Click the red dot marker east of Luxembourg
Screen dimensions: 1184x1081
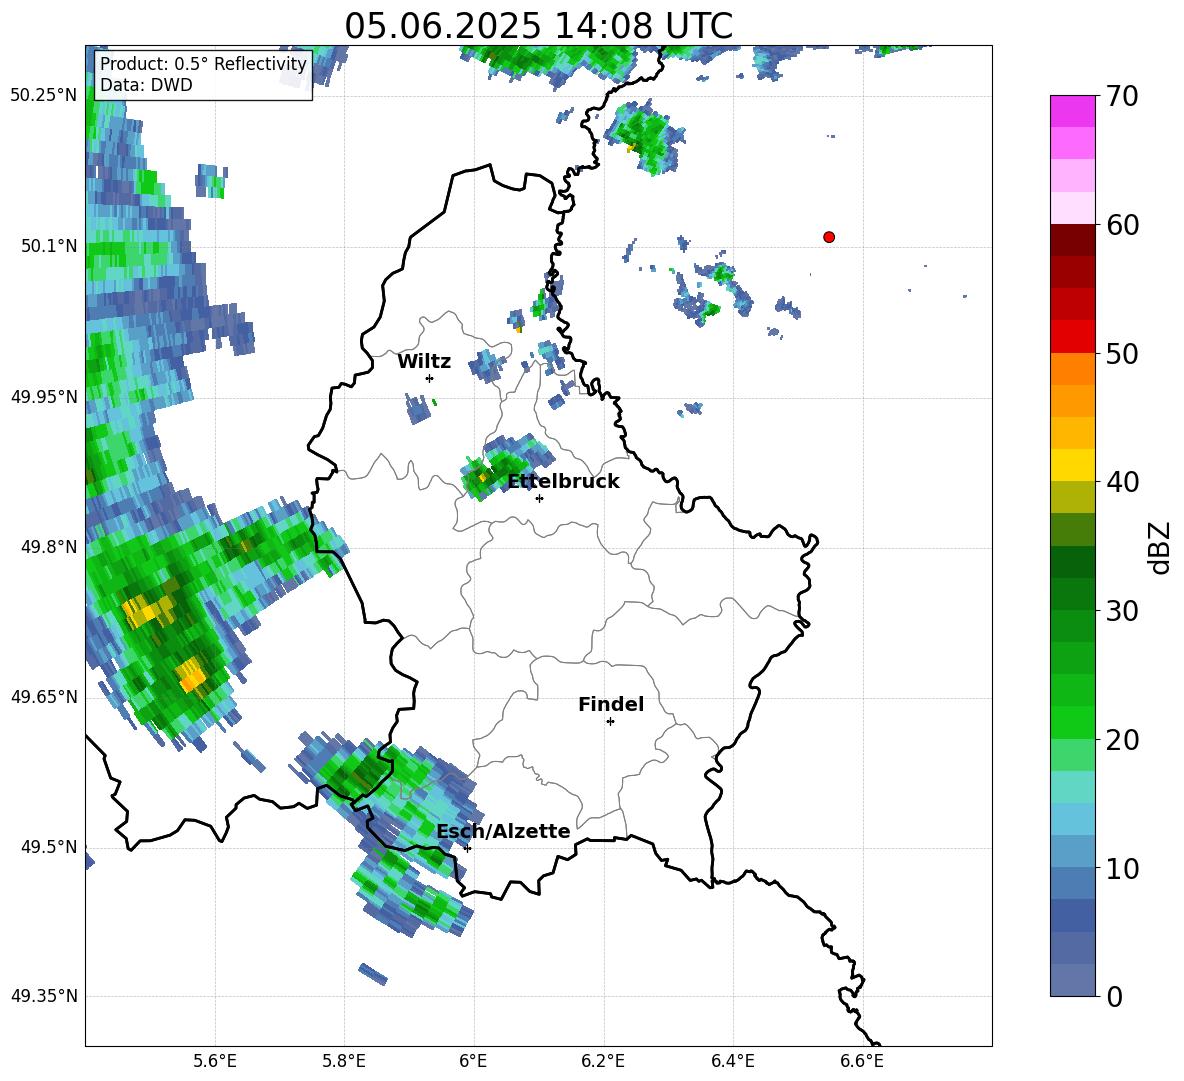829,237
